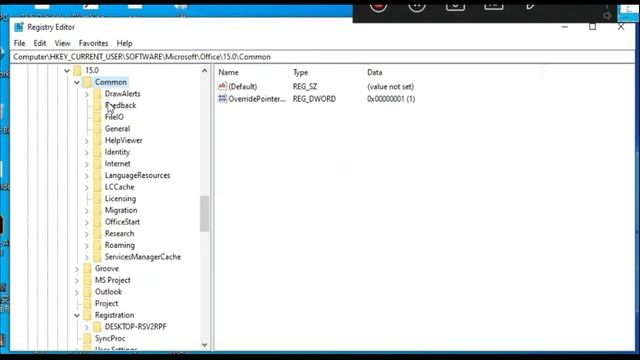
Task: Collapse the 15.0 key
Action: 67,71
